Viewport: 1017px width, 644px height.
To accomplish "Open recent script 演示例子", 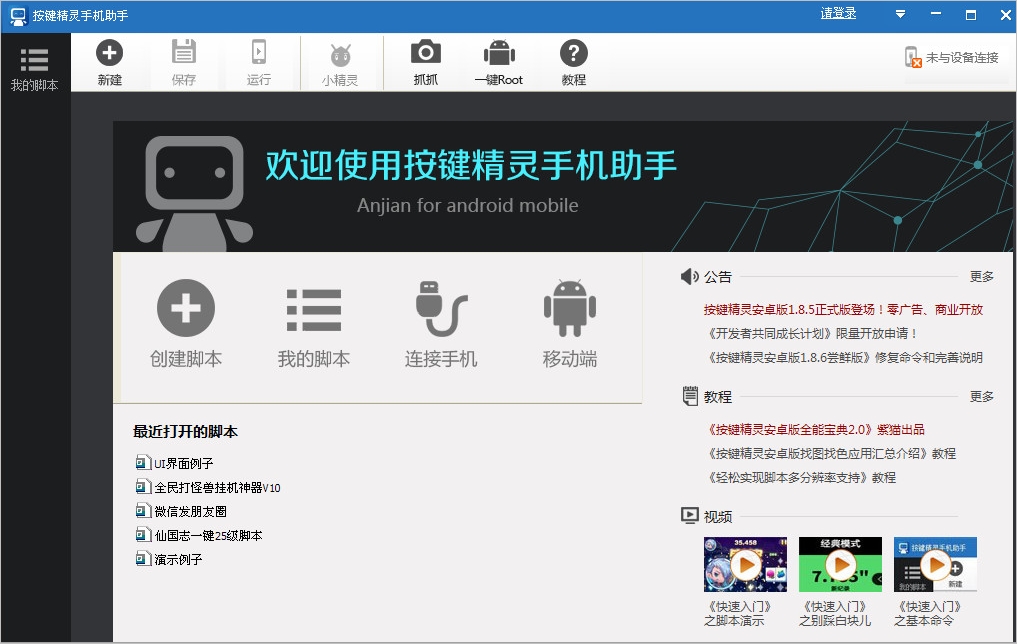I will [178, 559].
